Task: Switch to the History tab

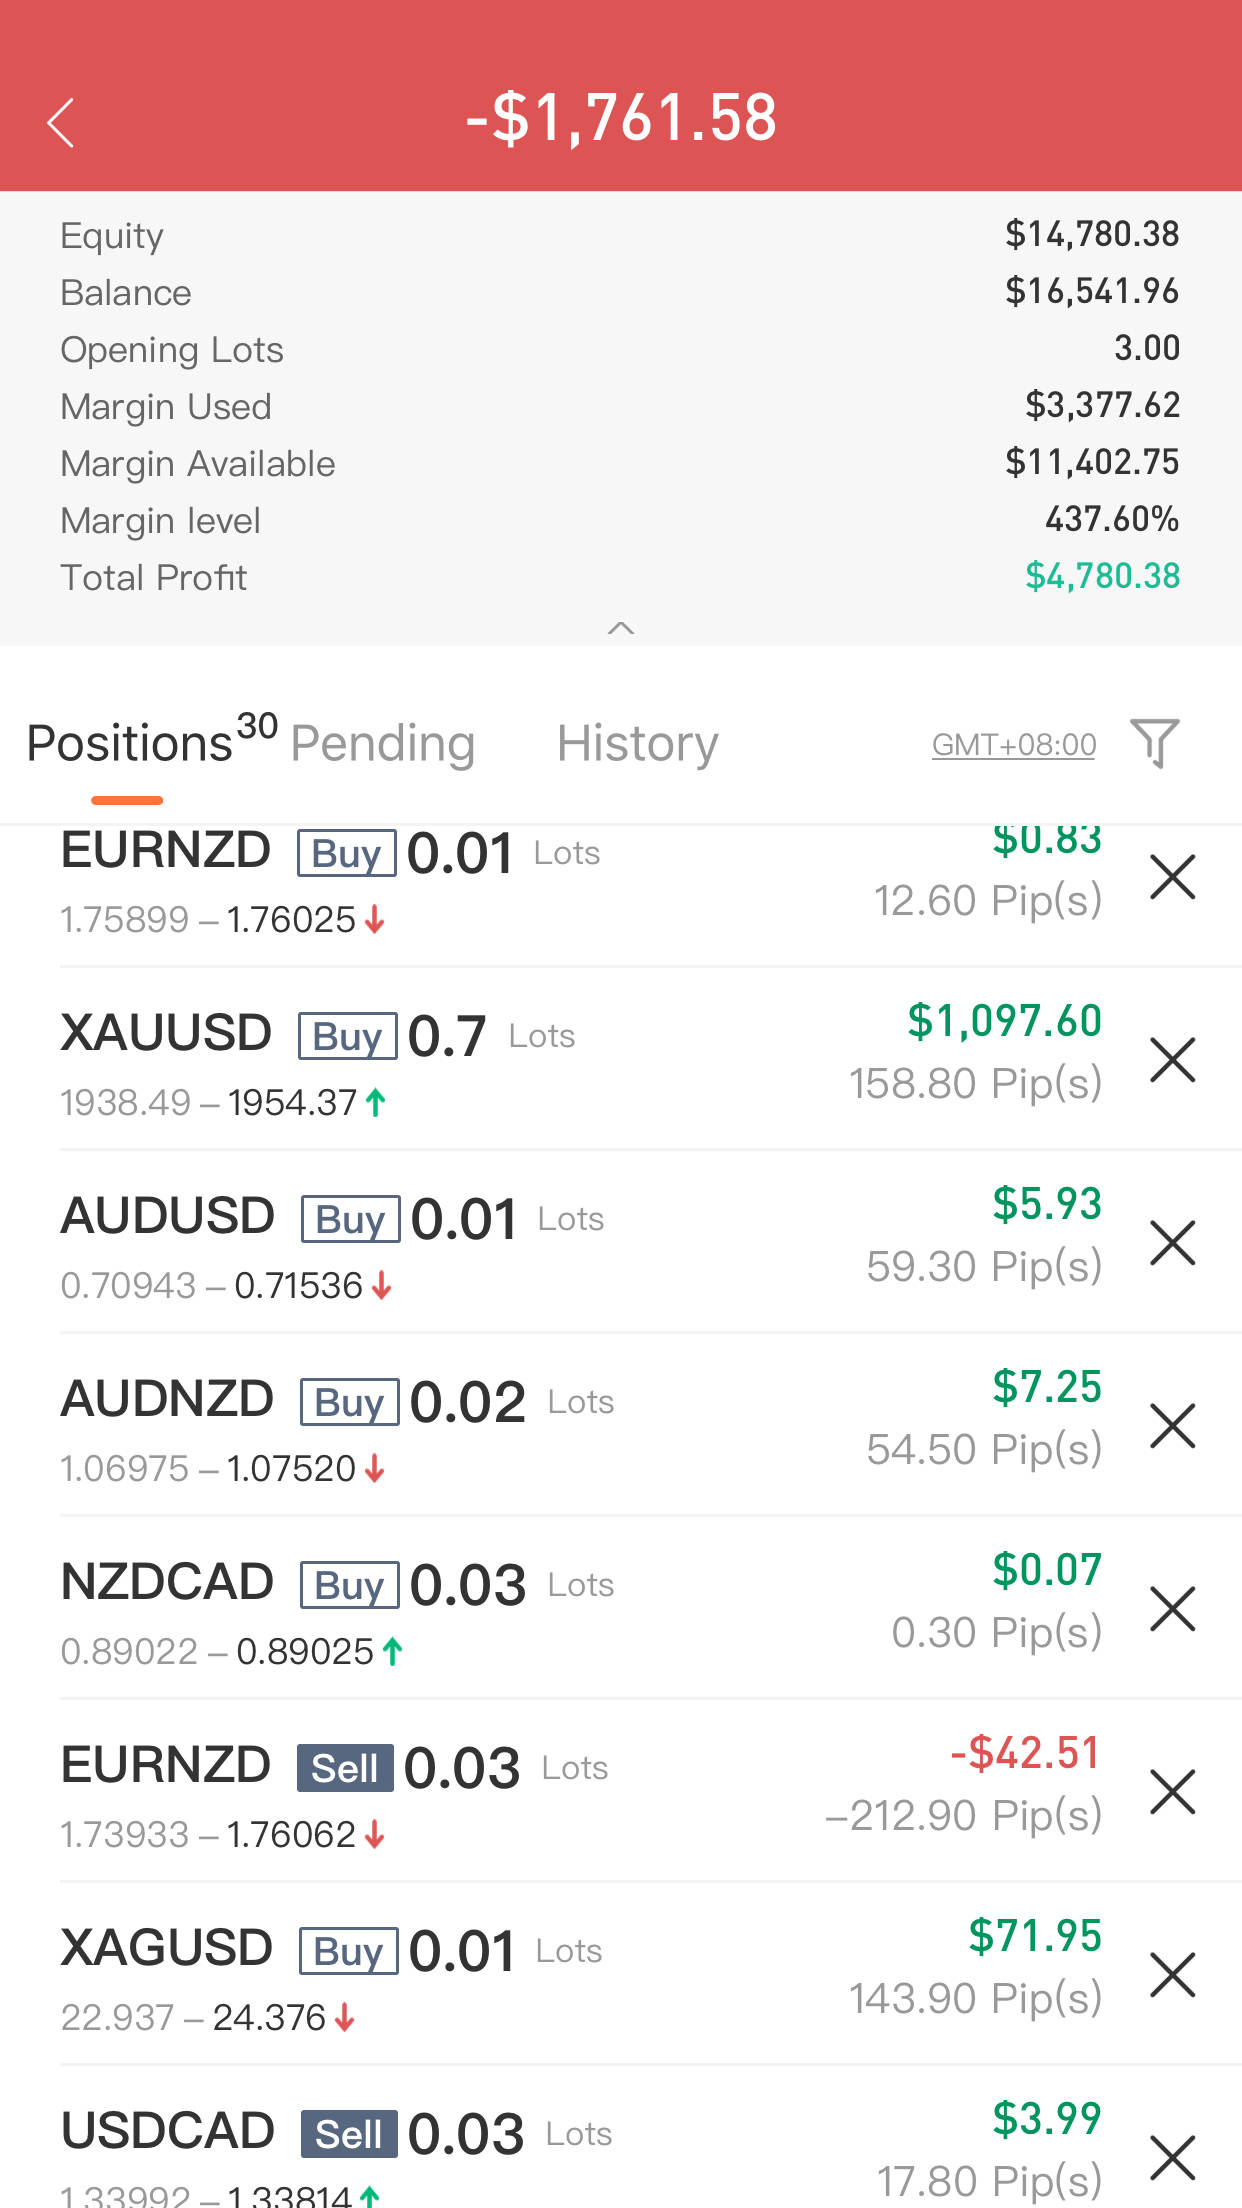Action: 637,744
